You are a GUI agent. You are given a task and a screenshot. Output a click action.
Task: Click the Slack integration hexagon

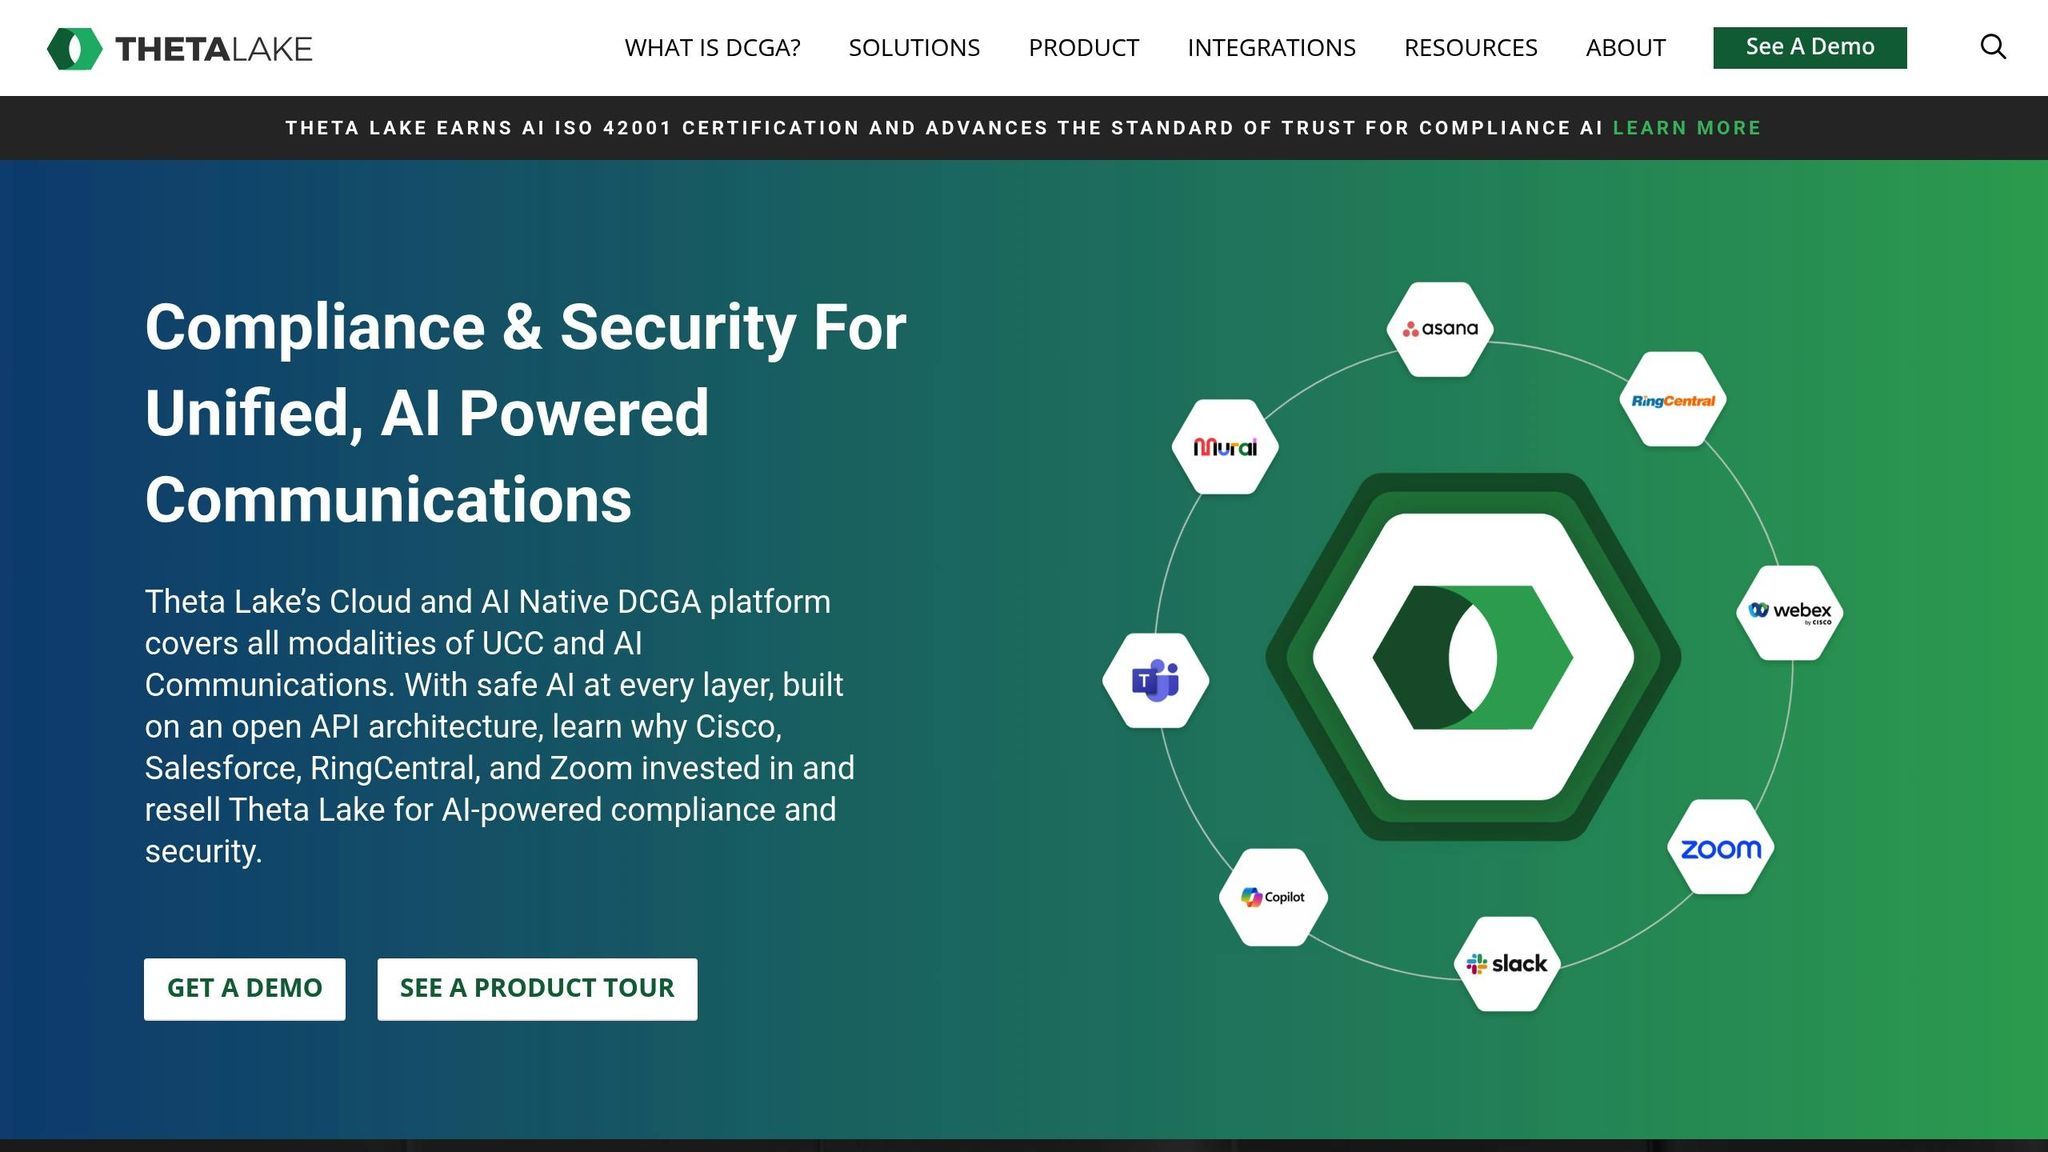pyautogui.click(x=1507, y=964)
